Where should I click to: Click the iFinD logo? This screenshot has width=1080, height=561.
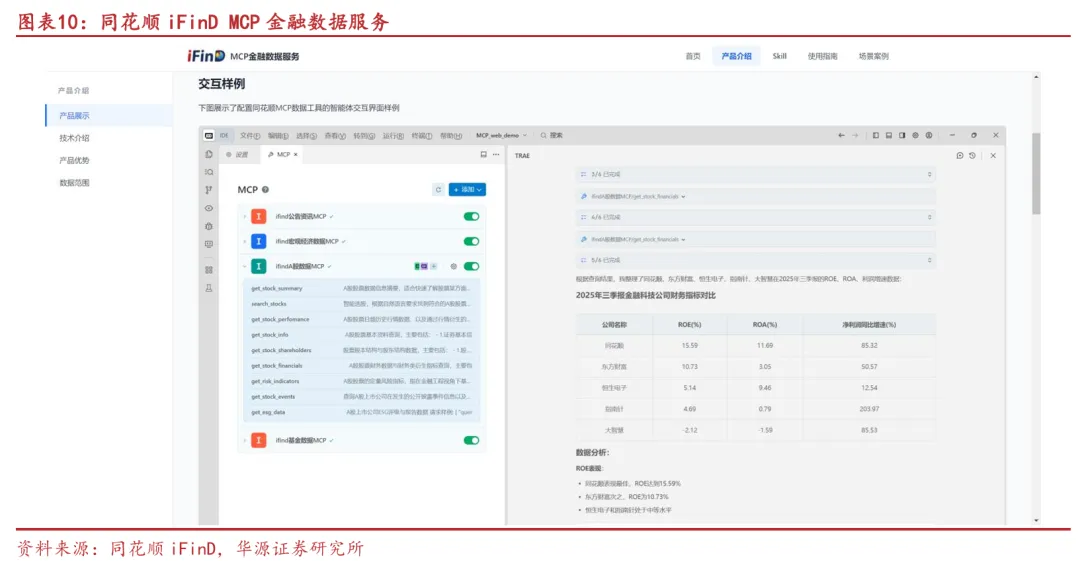(x=206, y=56)
